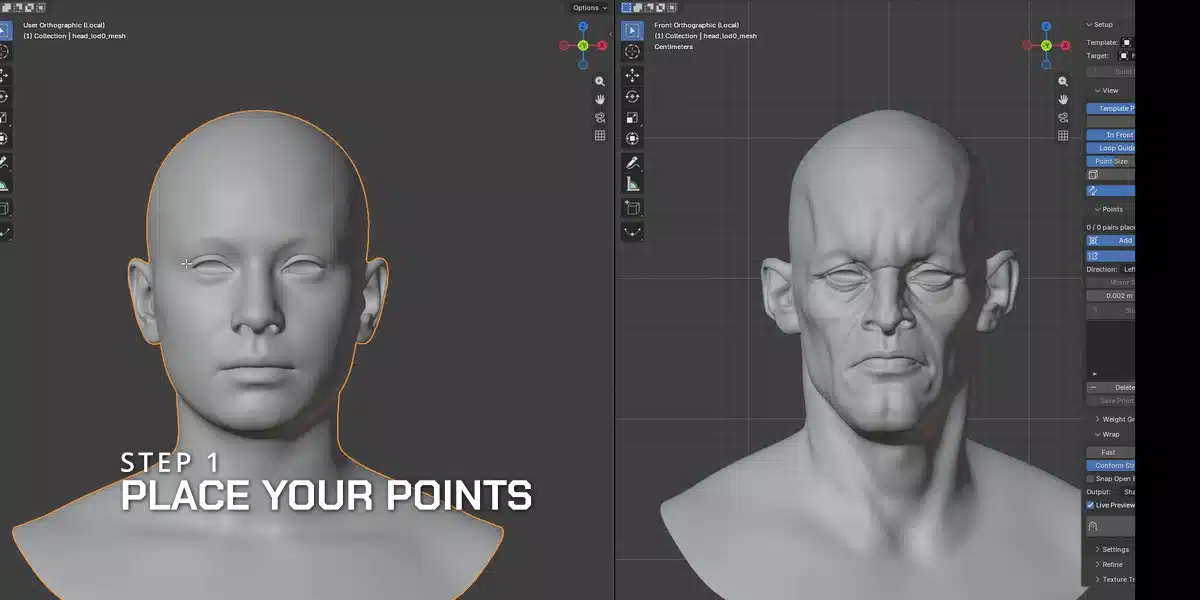Click green Y axis on left viewport gizmo
Viewport: 1200px width, 600px height.
click(583, 45)
